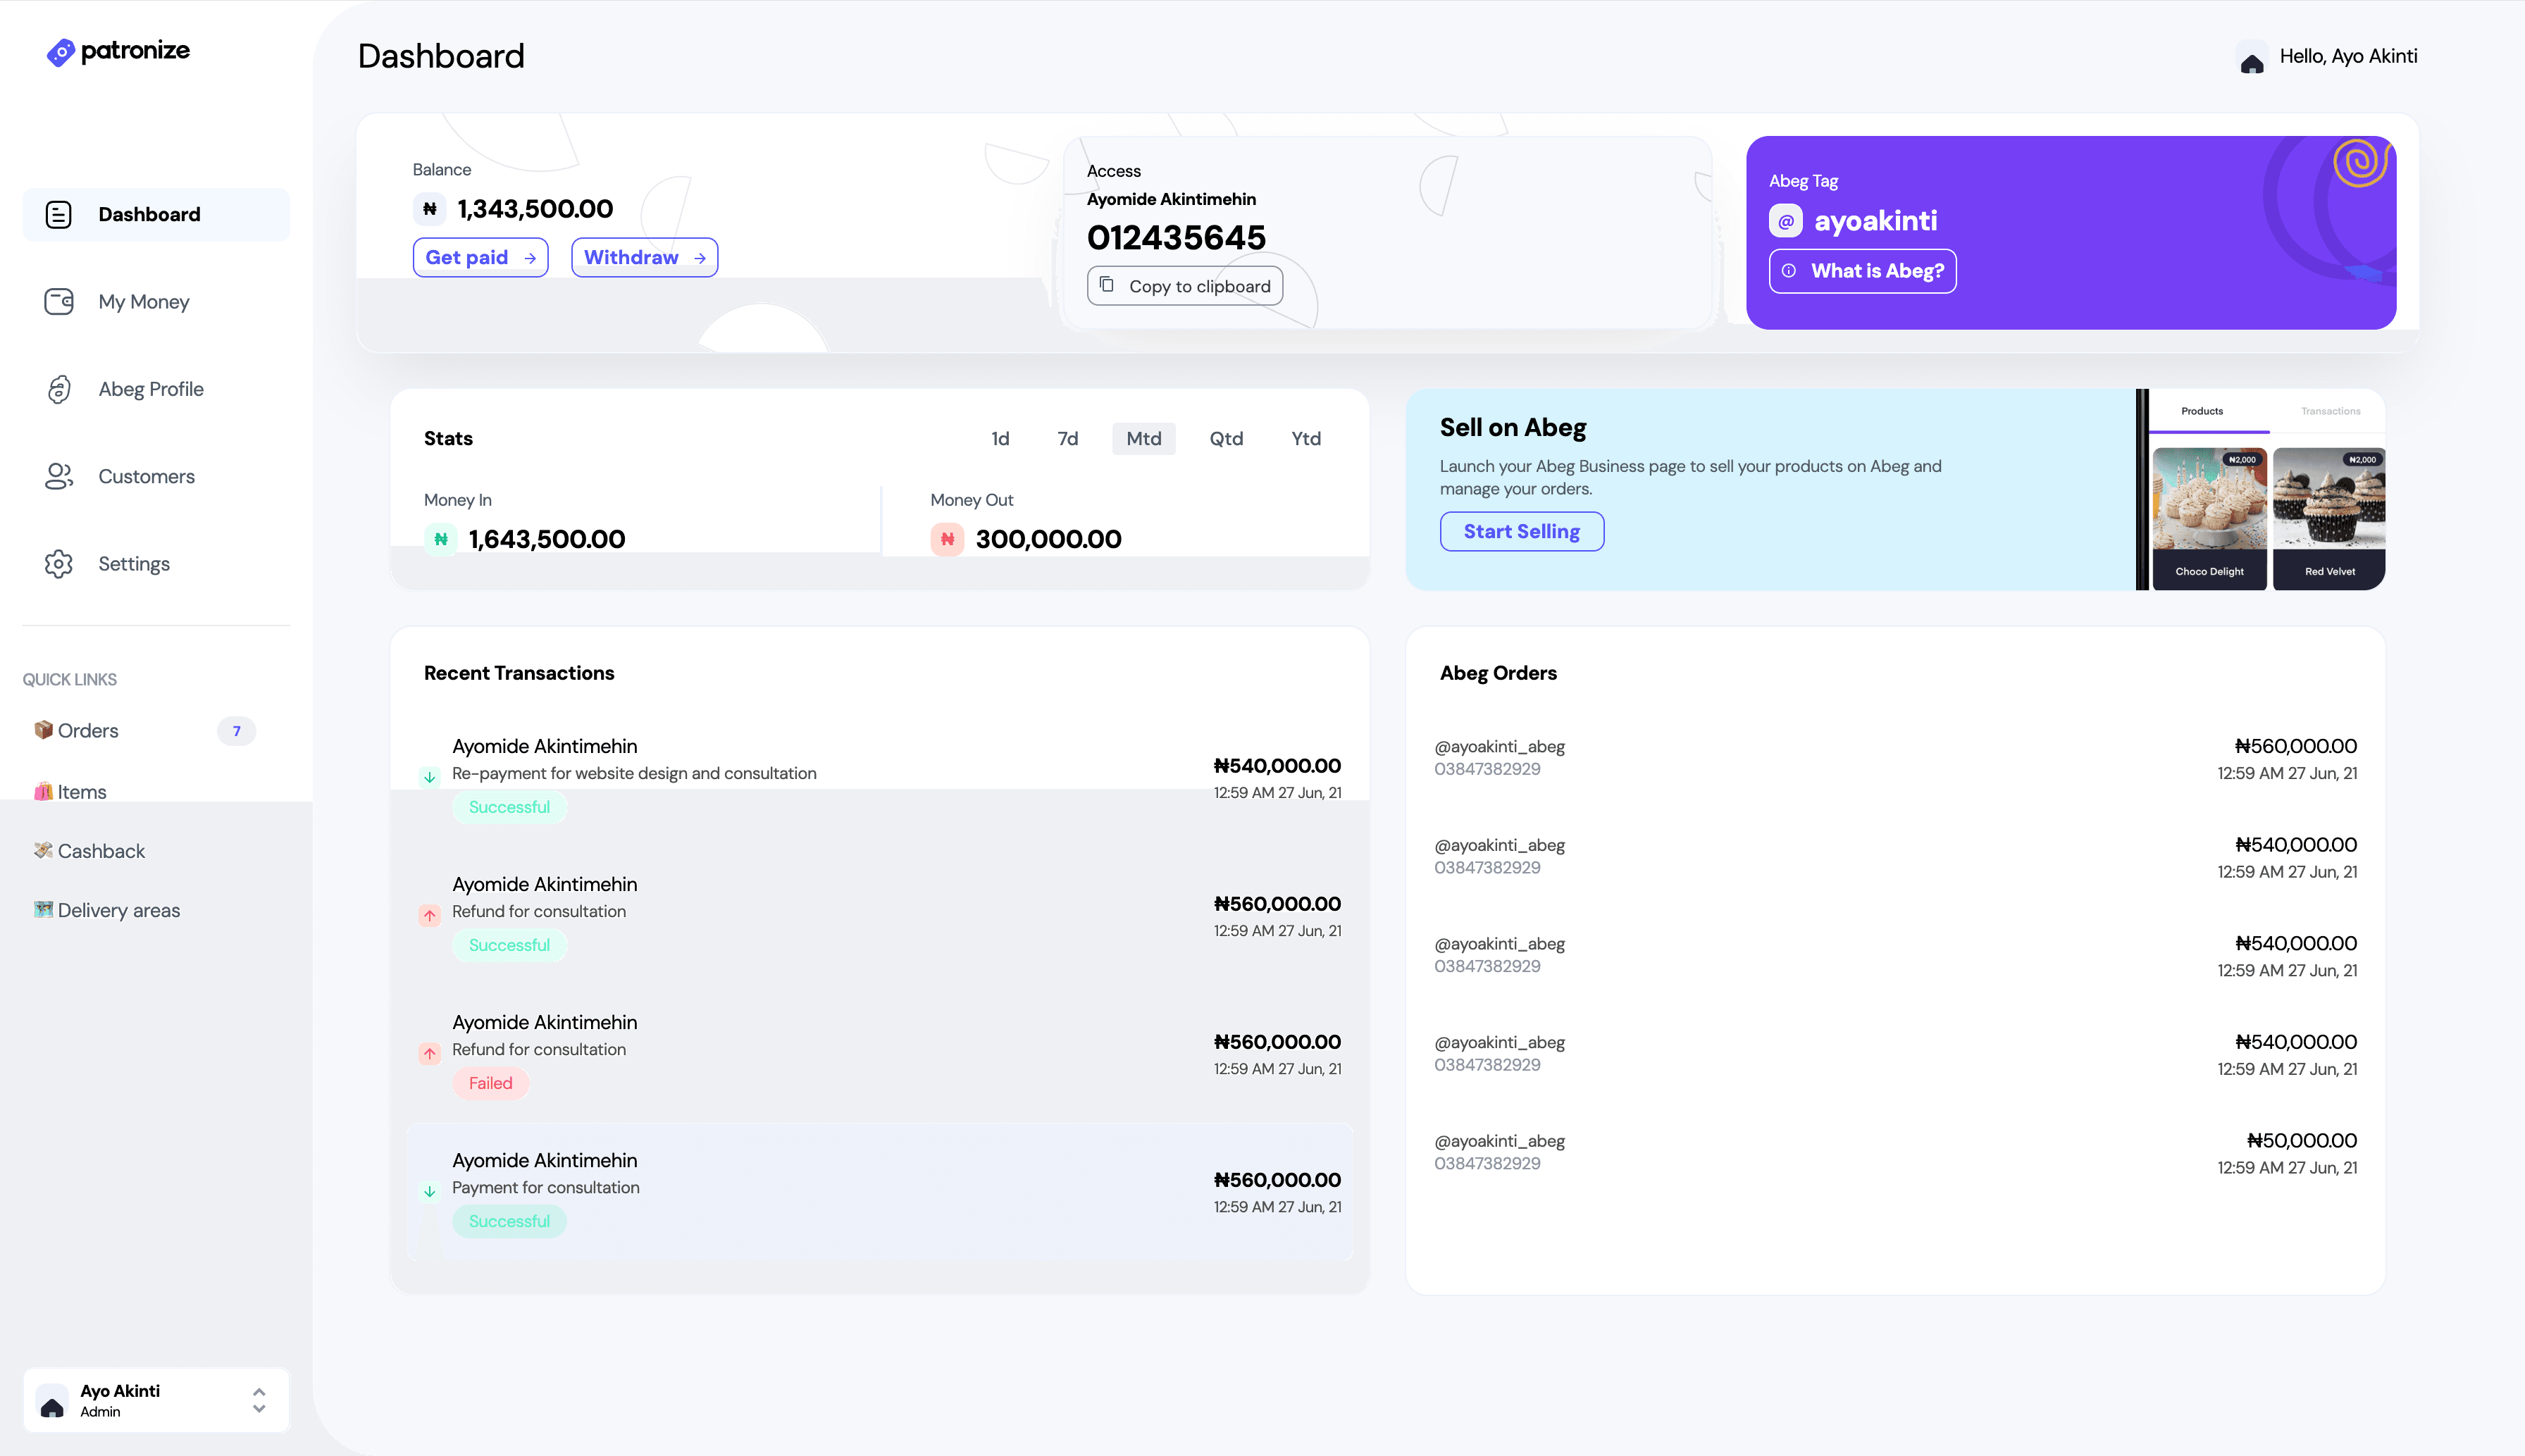This screenshot has width=2525, height=1456.
Task: Click the green down arrow on Payment for consultation
Action: point(429,1191)
